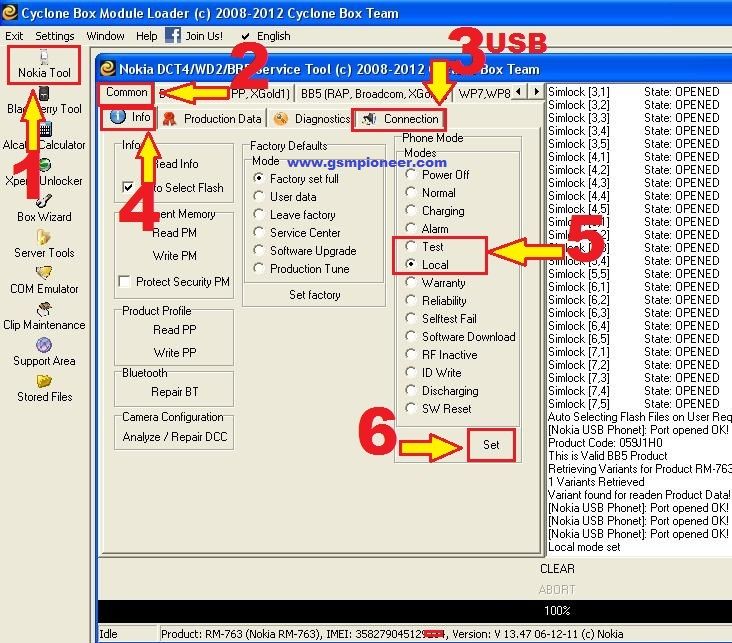Select Software Download phone mode
Image resolution: width=732 pixels, height=643 pixels.
point(410,336)
